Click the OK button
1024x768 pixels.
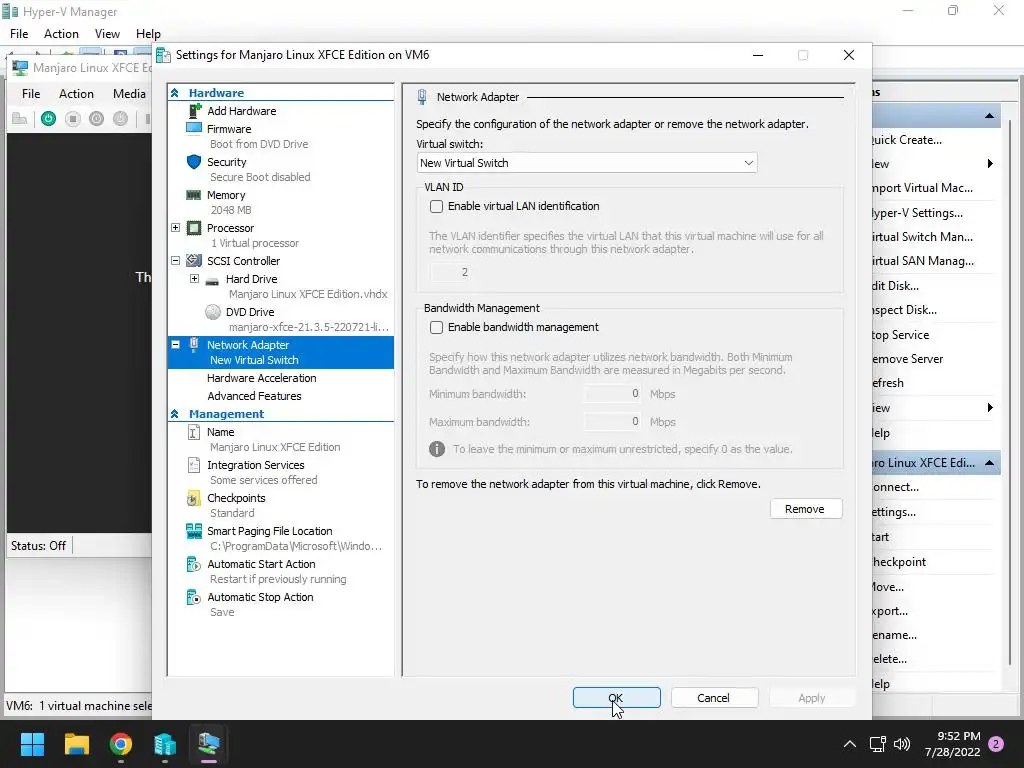point(616,697)
